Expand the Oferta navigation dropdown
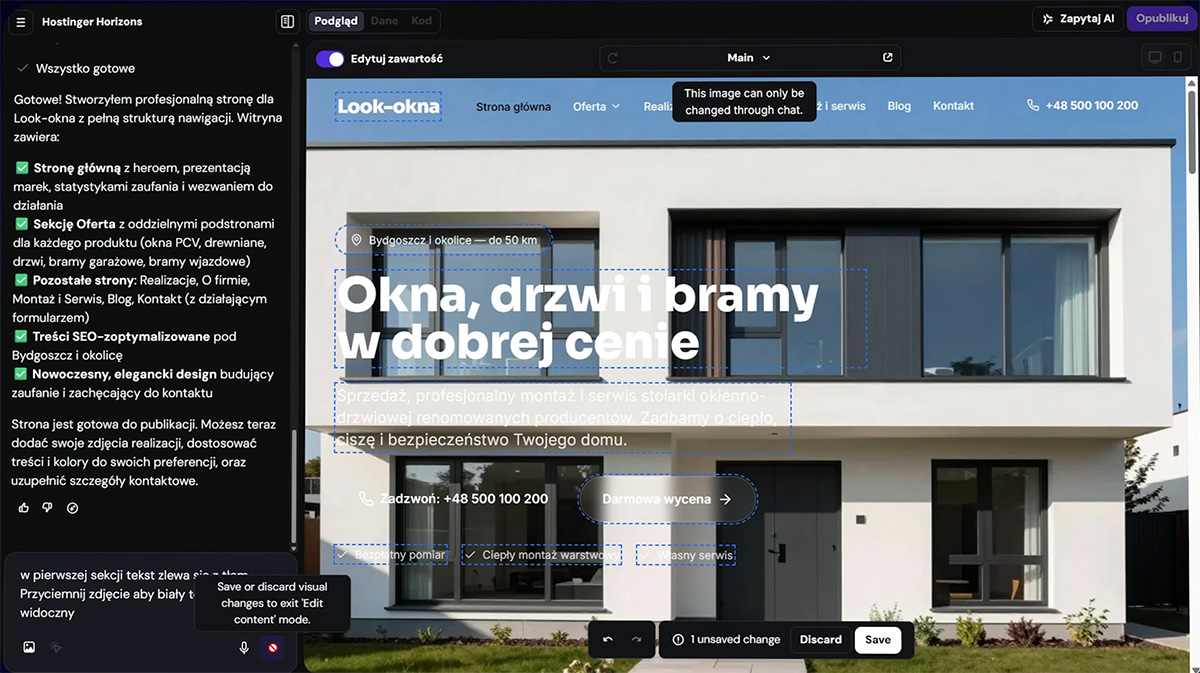 coord(596,106)
